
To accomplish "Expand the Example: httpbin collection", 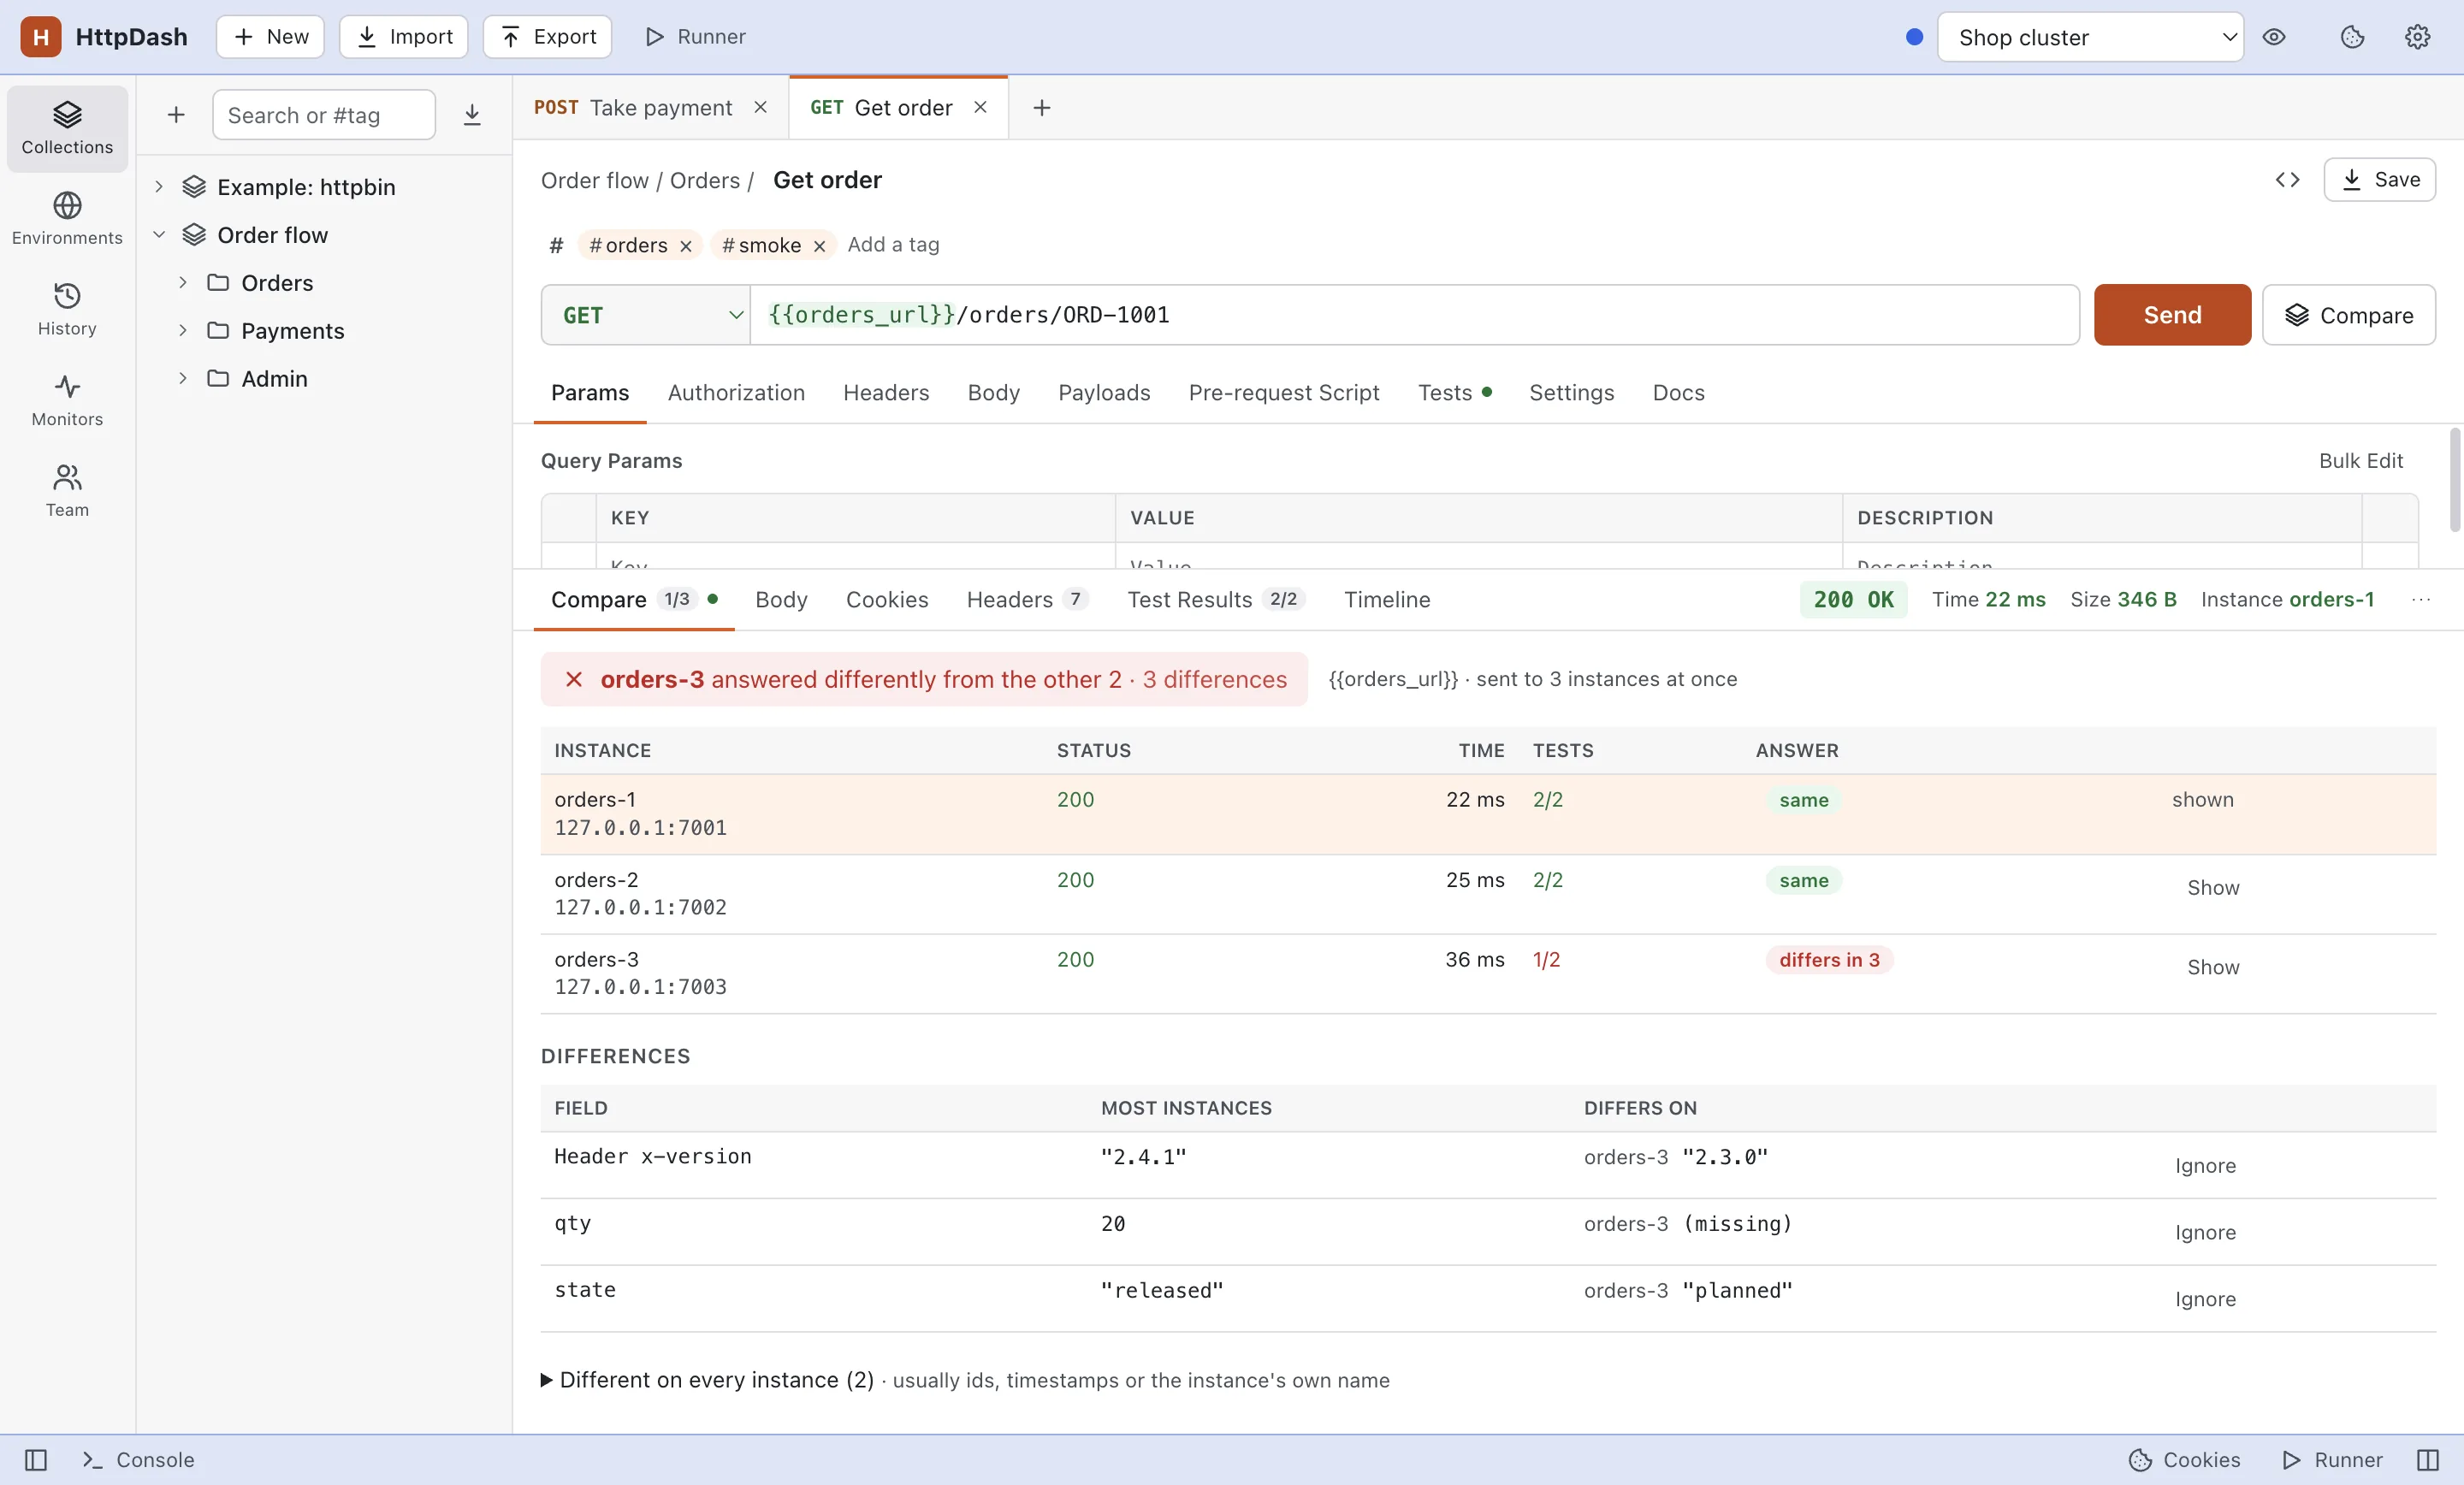I will click(159, 187).
